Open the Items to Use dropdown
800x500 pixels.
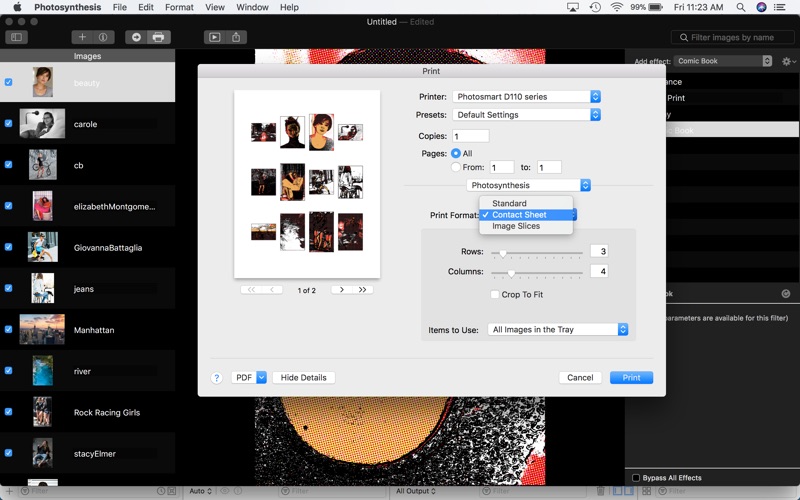click(x=558, y=330)
